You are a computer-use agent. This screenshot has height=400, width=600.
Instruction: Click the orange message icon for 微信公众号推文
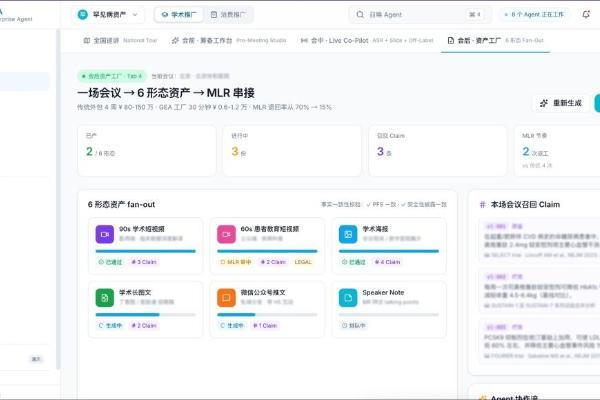[x=227, y=298]
